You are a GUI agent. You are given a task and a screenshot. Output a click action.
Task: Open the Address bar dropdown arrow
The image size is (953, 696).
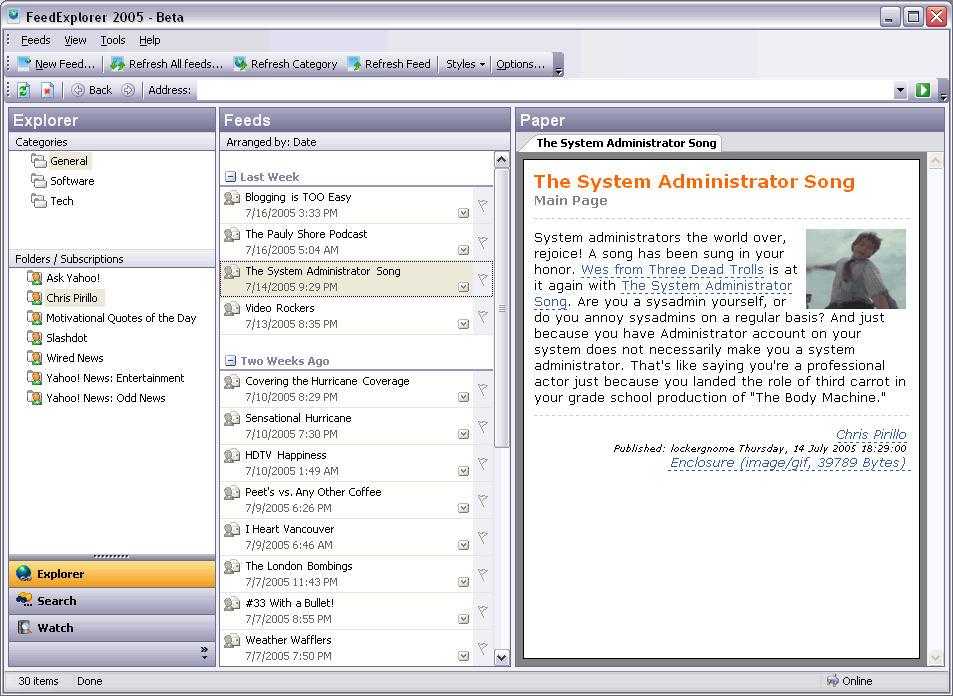click(900, 91)
